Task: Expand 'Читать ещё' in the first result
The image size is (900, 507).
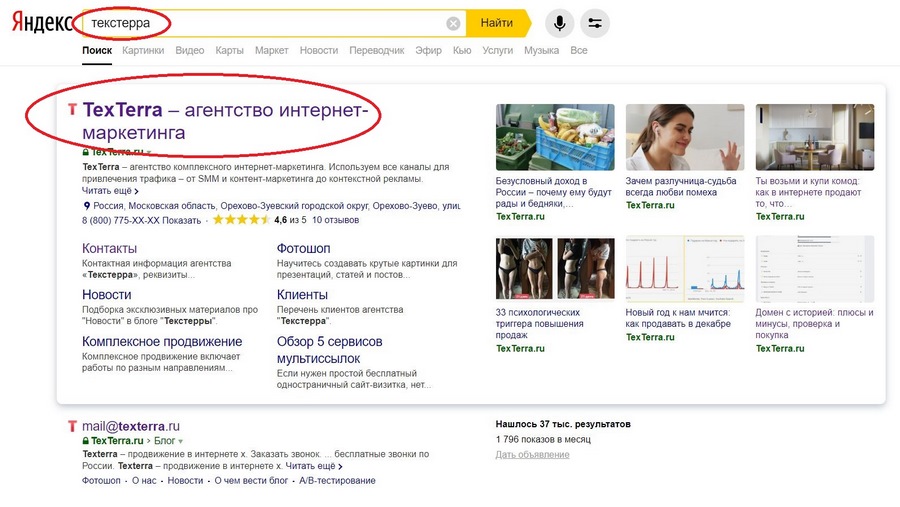Action: 110,191
